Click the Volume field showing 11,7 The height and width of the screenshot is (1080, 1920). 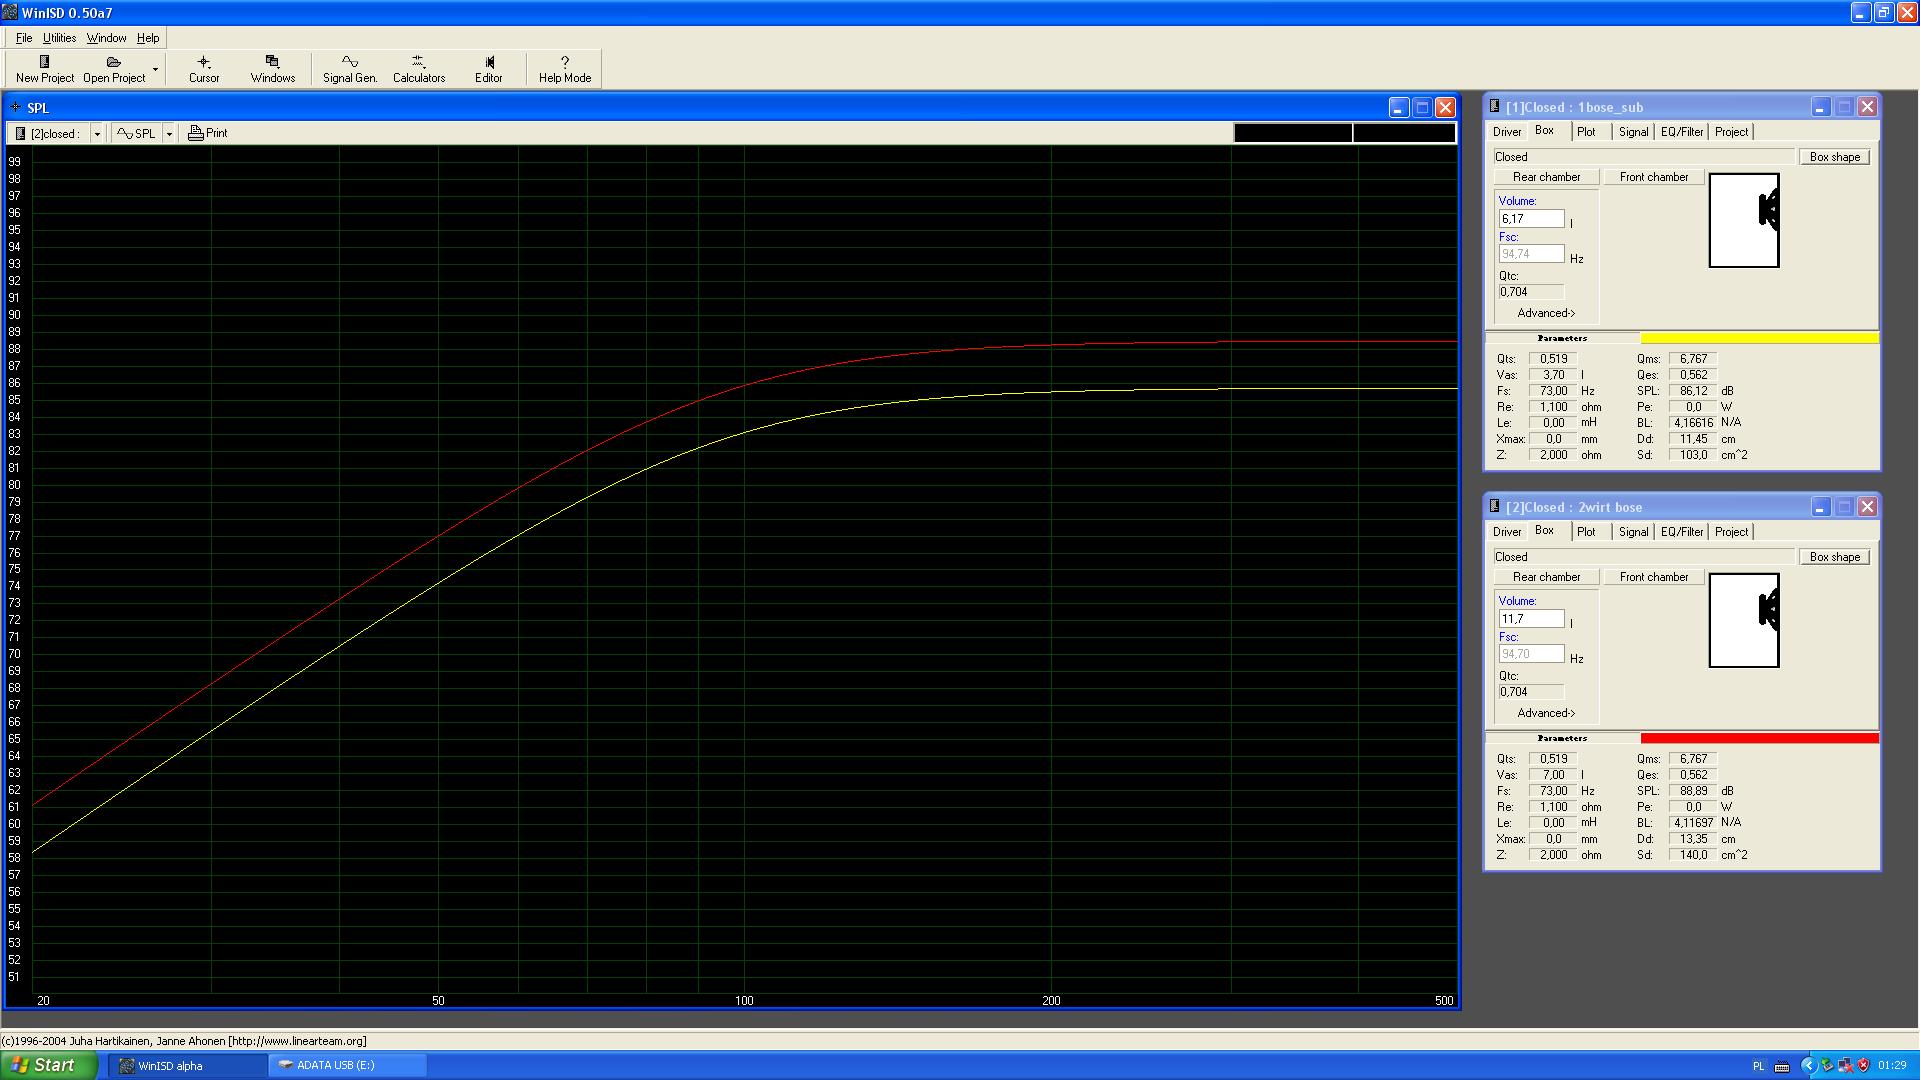1530,619
